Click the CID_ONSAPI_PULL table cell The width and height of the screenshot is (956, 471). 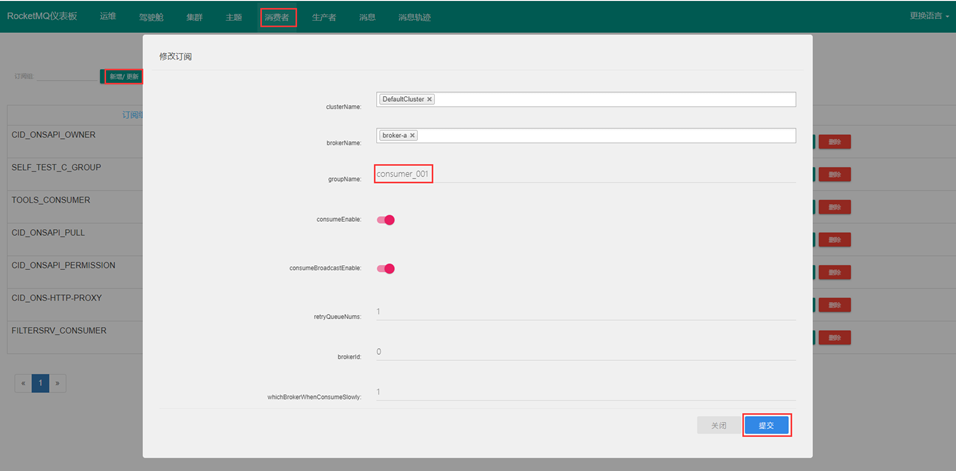tap(75, 239)
